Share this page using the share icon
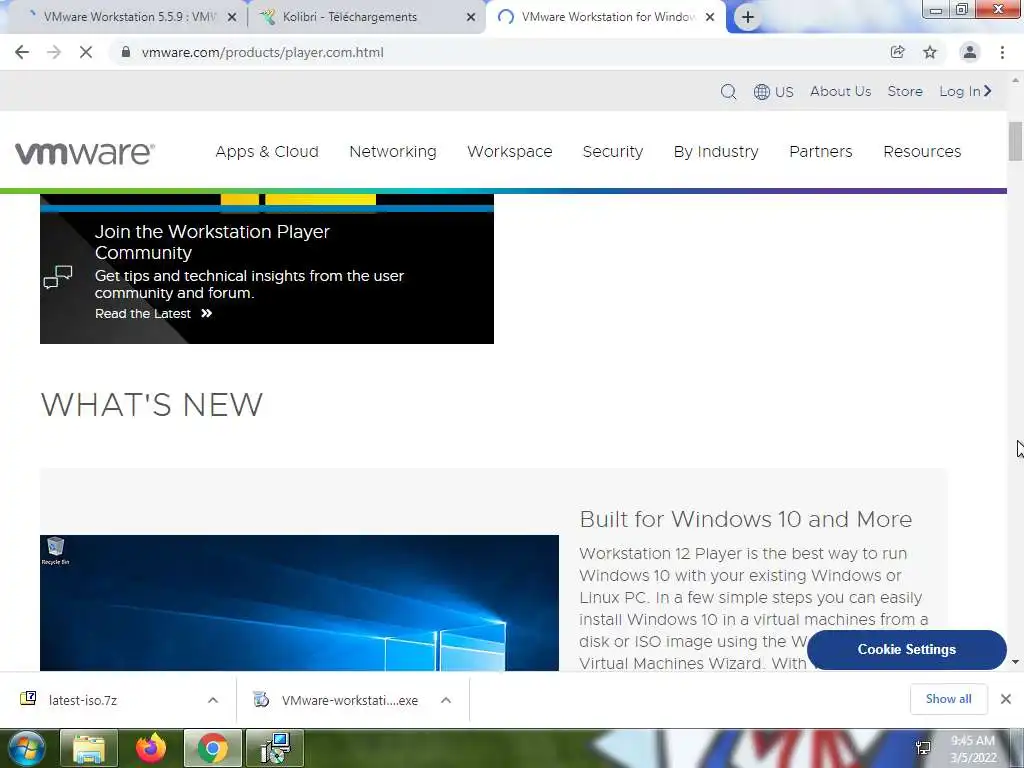Image resolution: width=1024 pixels, height=768 pixels. (897, 52)
